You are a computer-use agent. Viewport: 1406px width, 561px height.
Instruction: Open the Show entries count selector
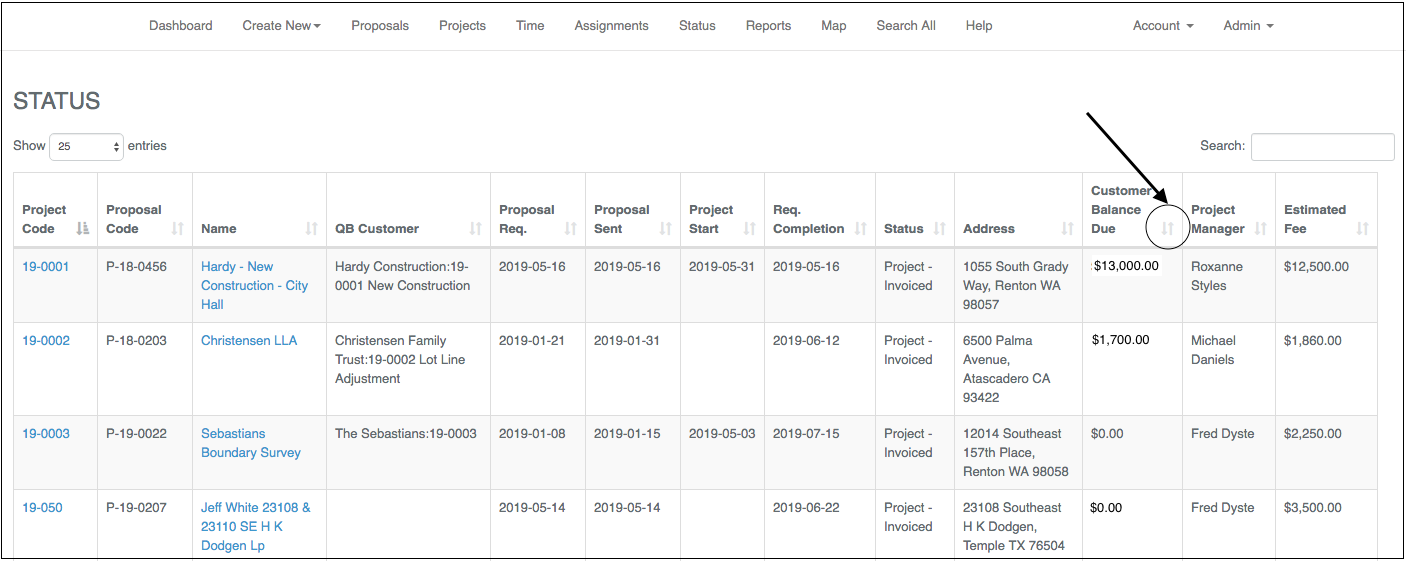click(x=86, y=146)
